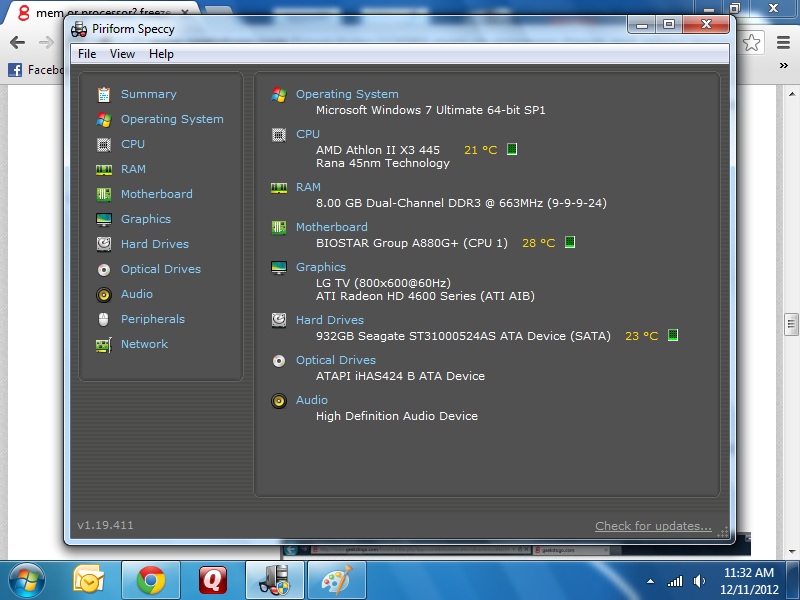The image size is (800, 600).
Task: Click the CPU temperature green indicator icon
Action: click(x=512, y=149)
